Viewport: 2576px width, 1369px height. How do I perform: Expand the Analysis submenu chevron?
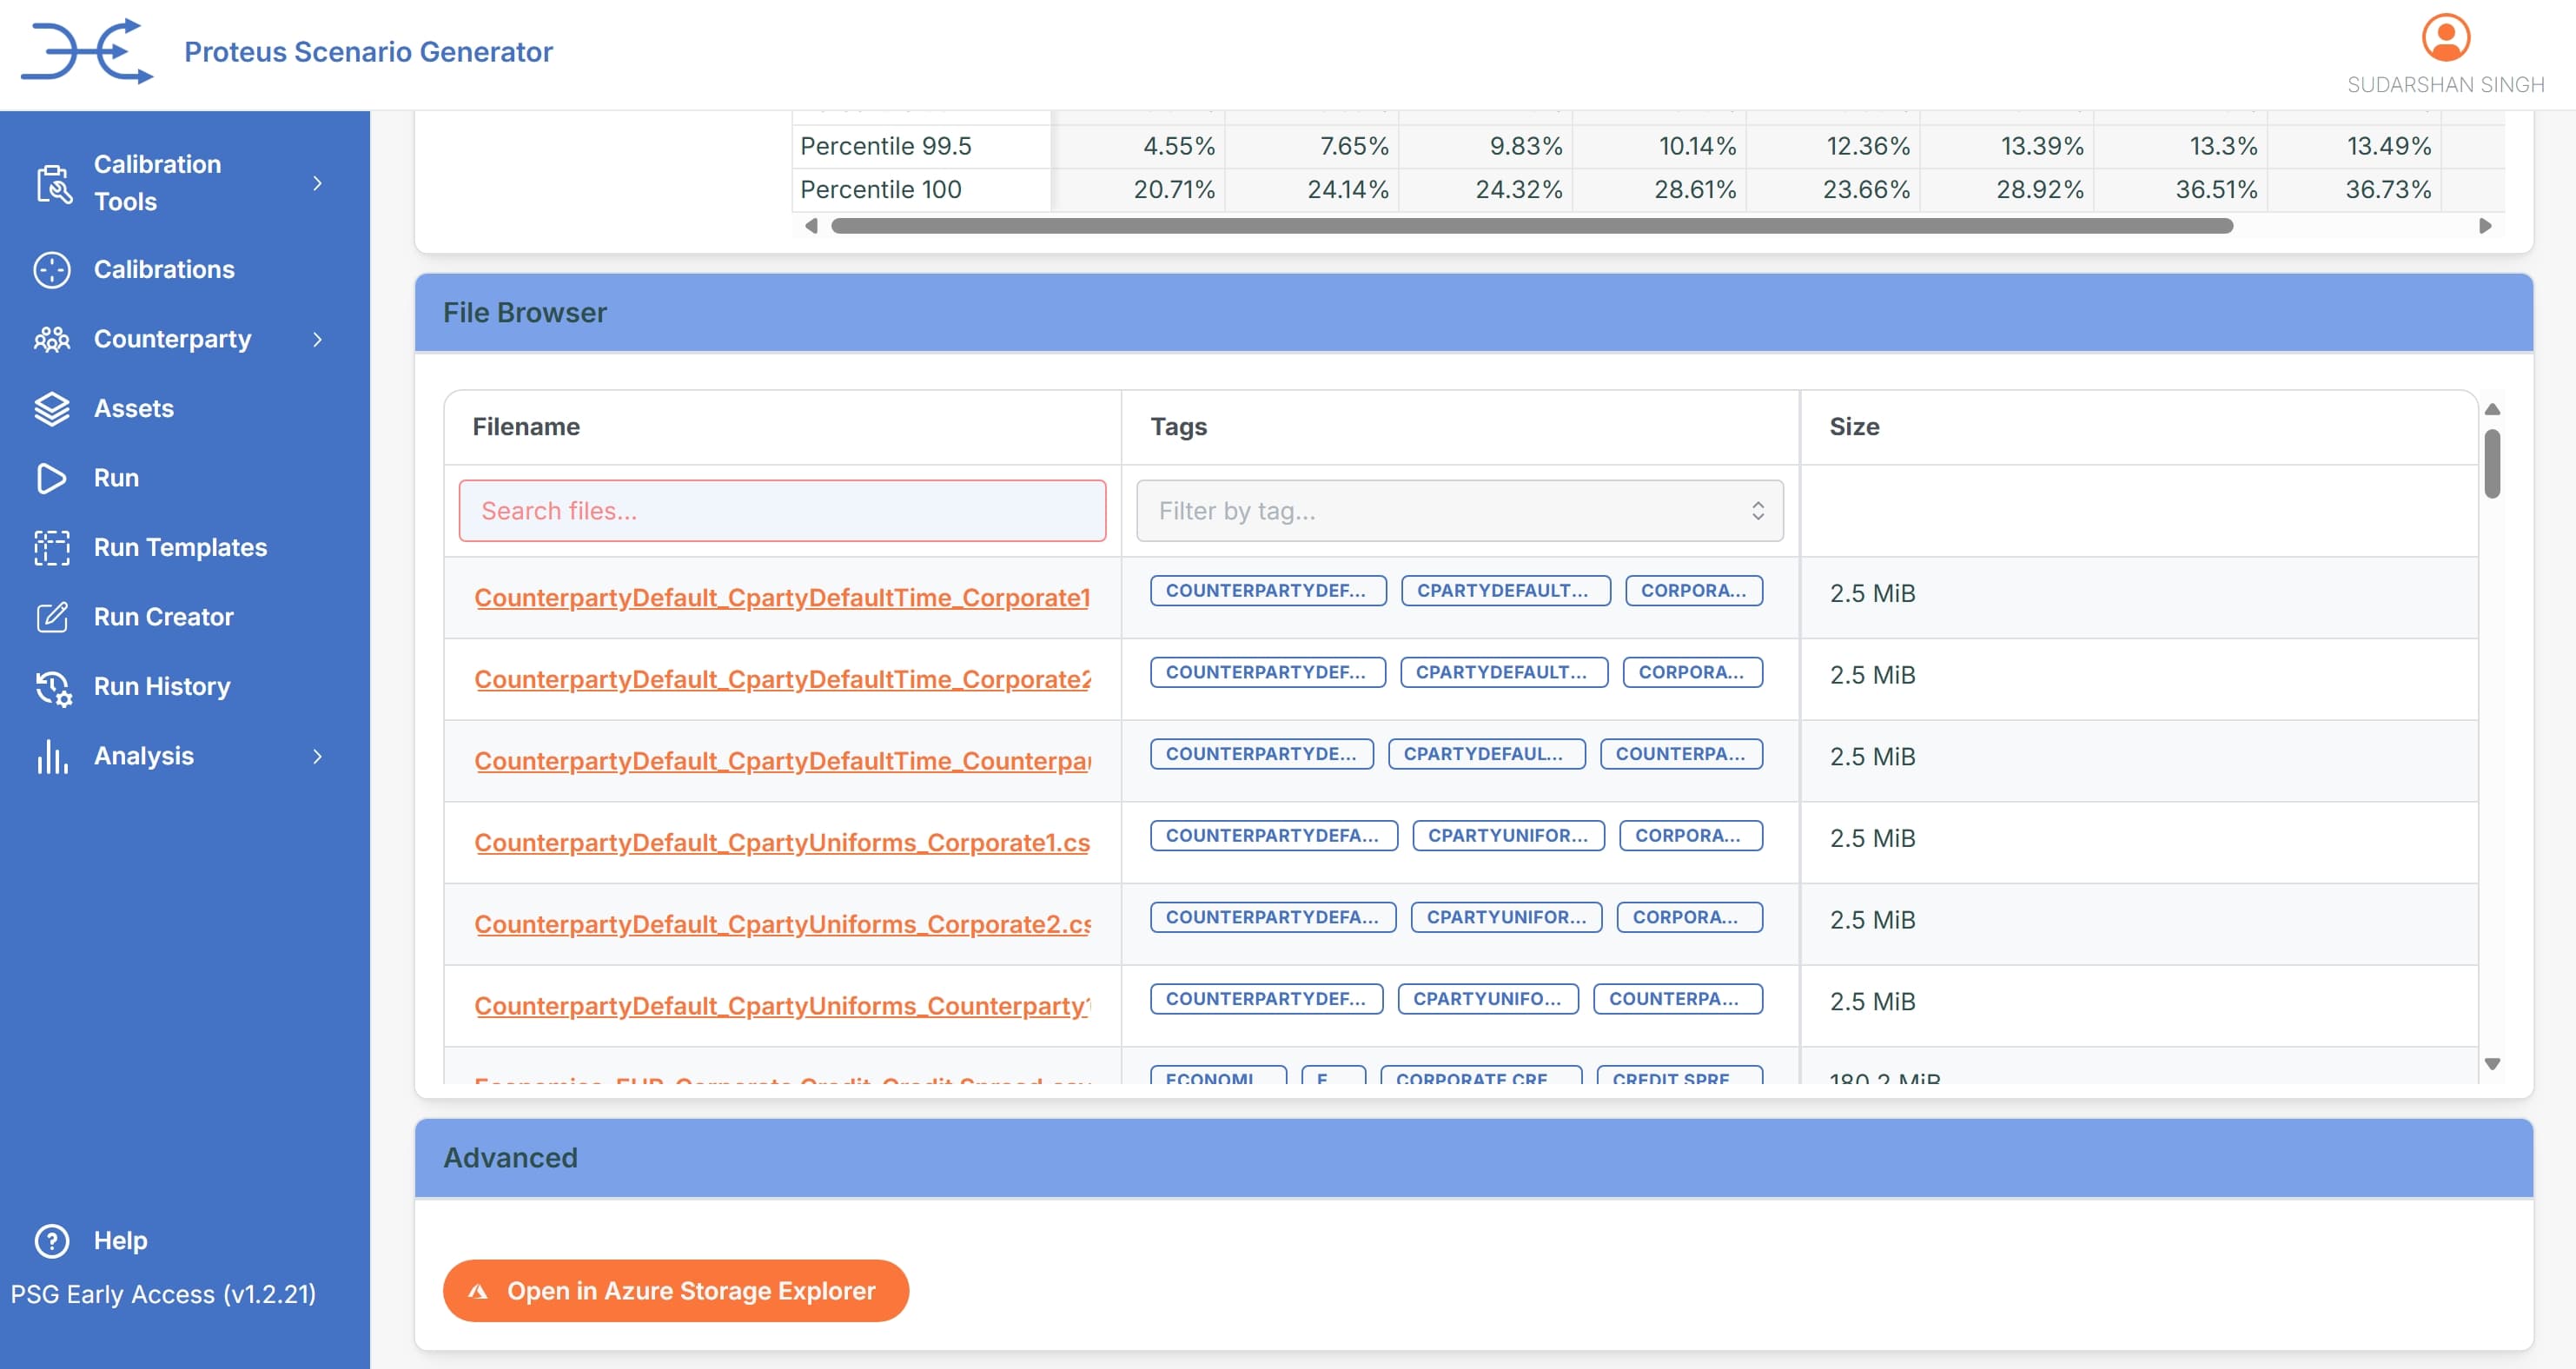(318, 757)
